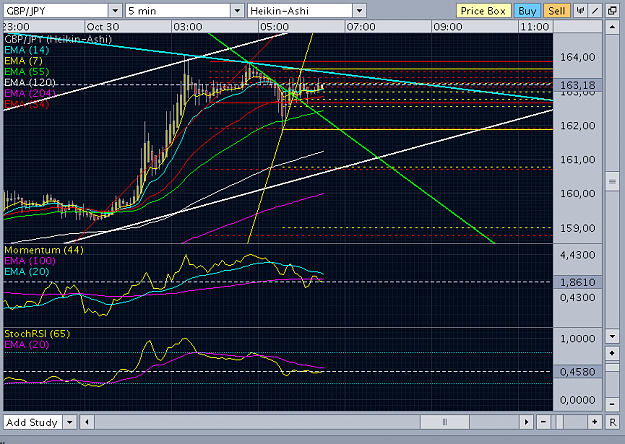Select EMA (20) label in StochRSI panel
This screenshot has width=625, height=444.
[x=27, y=344]
